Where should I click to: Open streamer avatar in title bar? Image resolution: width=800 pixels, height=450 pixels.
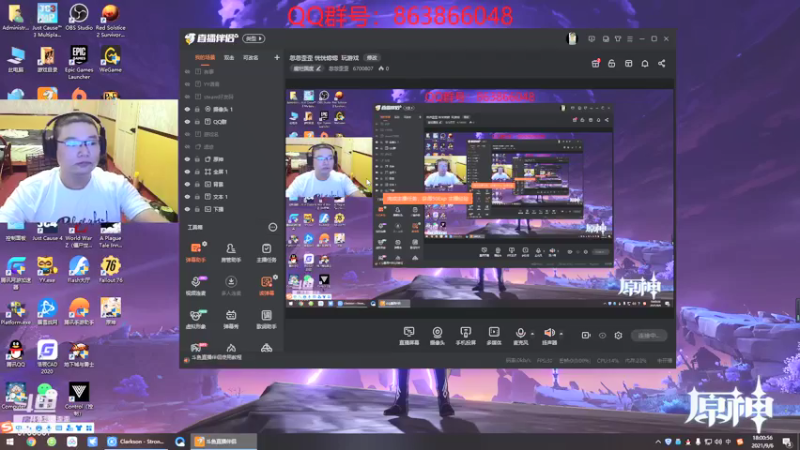(572, 39)
